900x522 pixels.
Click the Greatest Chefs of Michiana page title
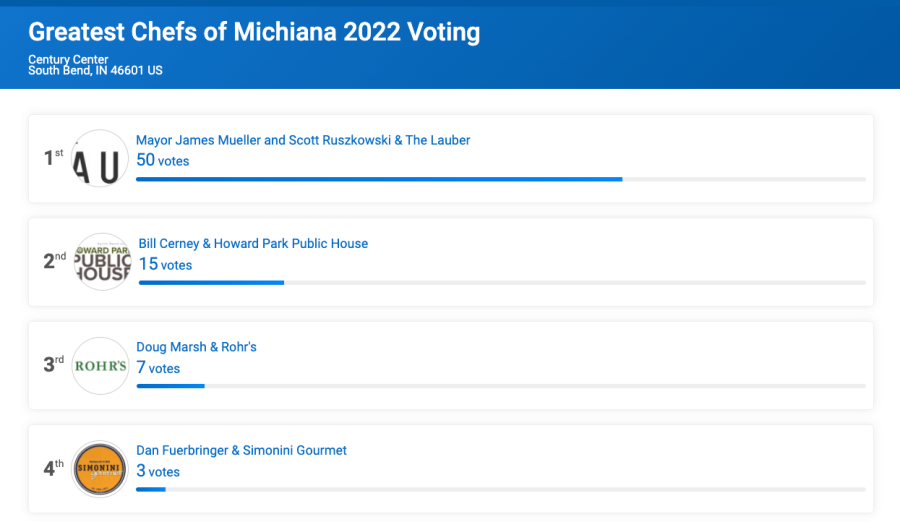[x=254, y=32]
